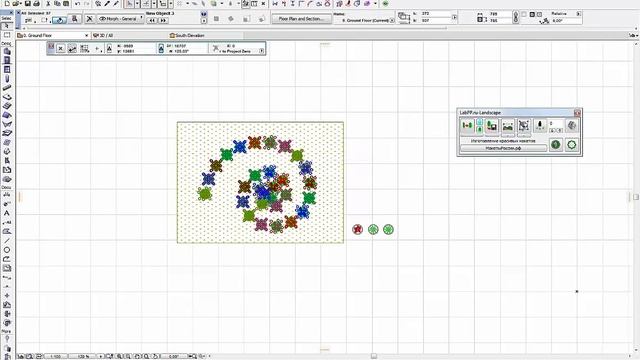
Task: Expand the Relative options arrow
Action: click(x=578, y=14)
